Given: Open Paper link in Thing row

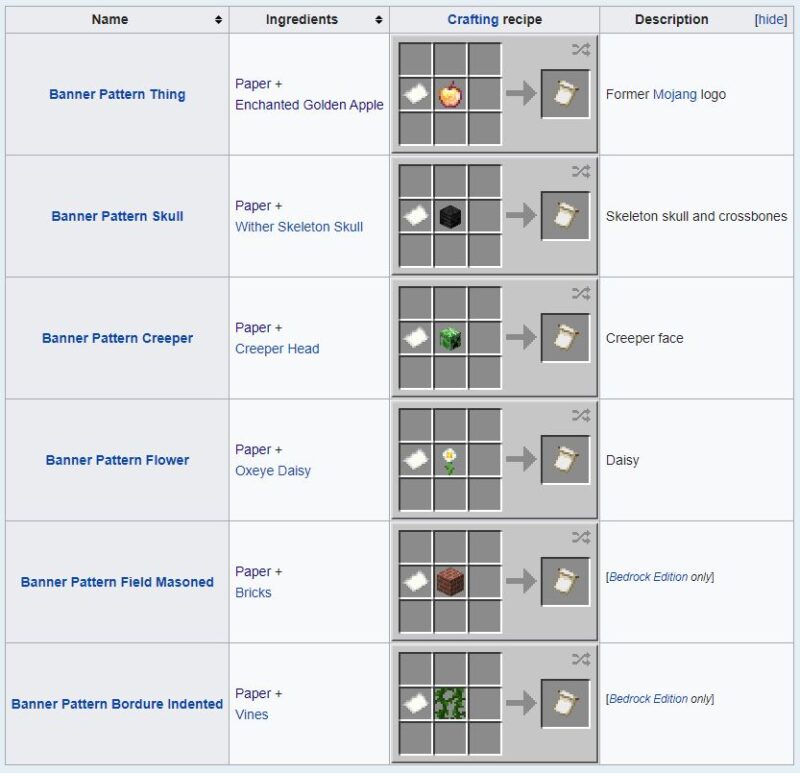Looking at the screenshot, I should point(253,84).
